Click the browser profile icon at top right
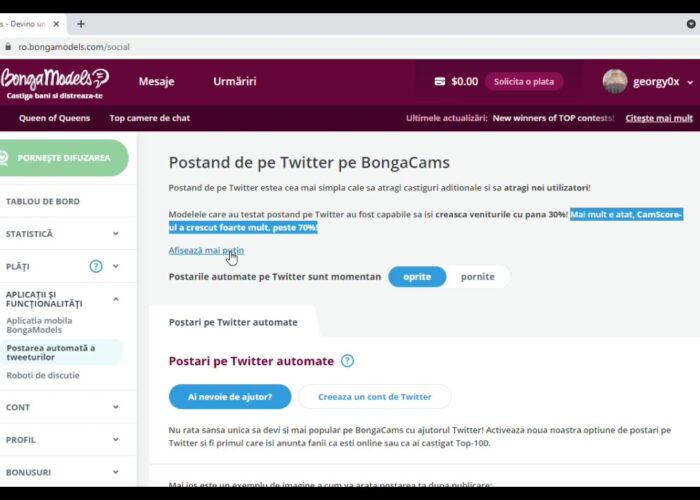Viewport: 700px width, 500px height. 691,24
